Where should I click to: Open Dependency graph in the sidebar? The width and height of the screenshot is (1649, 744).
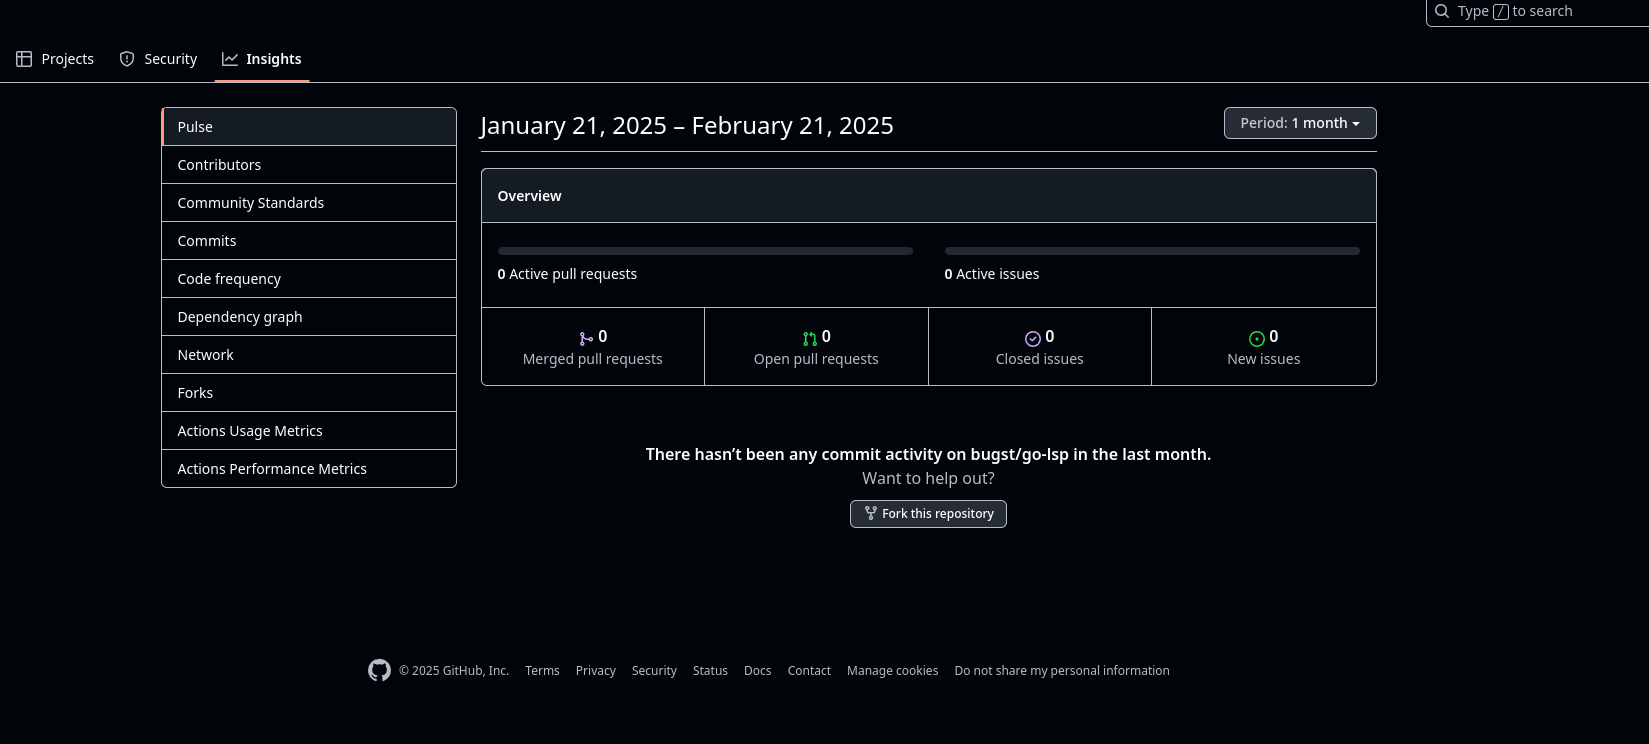click(x=309, y=317)
